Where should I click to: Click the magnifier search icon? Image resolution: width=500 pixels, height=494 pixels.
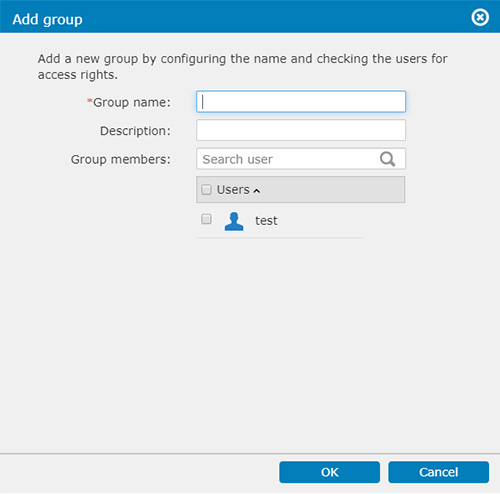[x=387, y=159]
